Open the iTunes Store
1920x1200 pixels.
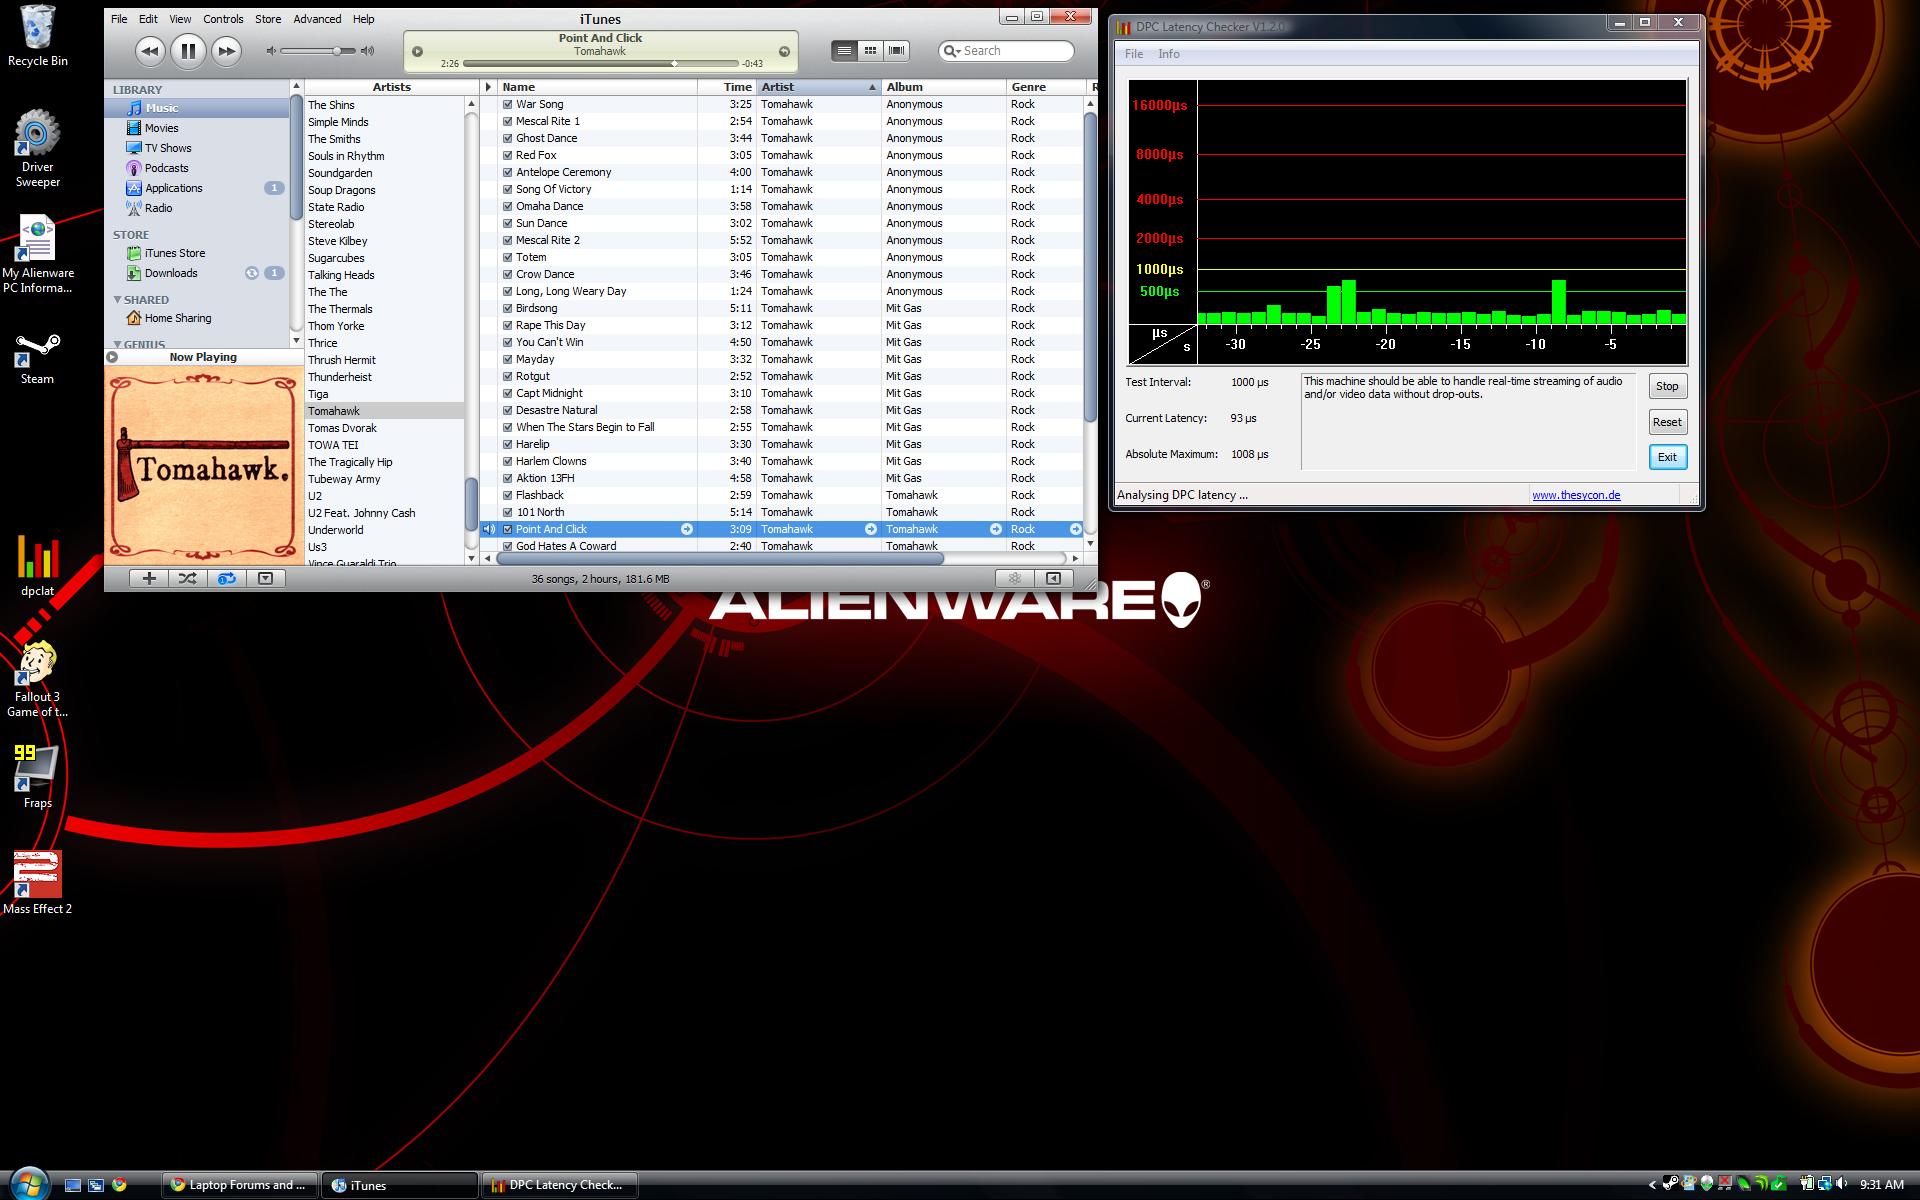click(x=174, y=253)
